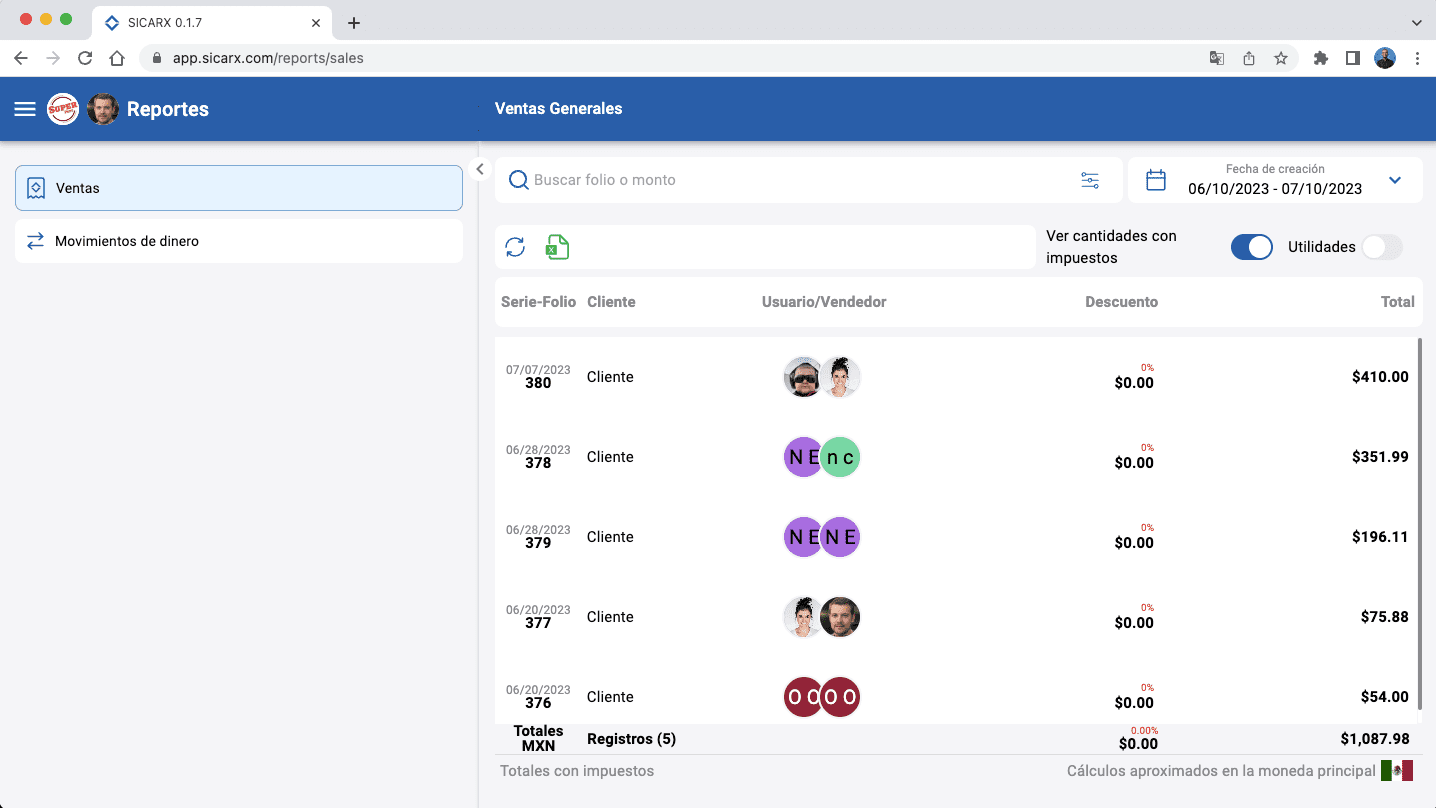The height and width of the screenshot is (808, 1436).
Task: Click the Super store logo
Action: (x=63, y=109)
